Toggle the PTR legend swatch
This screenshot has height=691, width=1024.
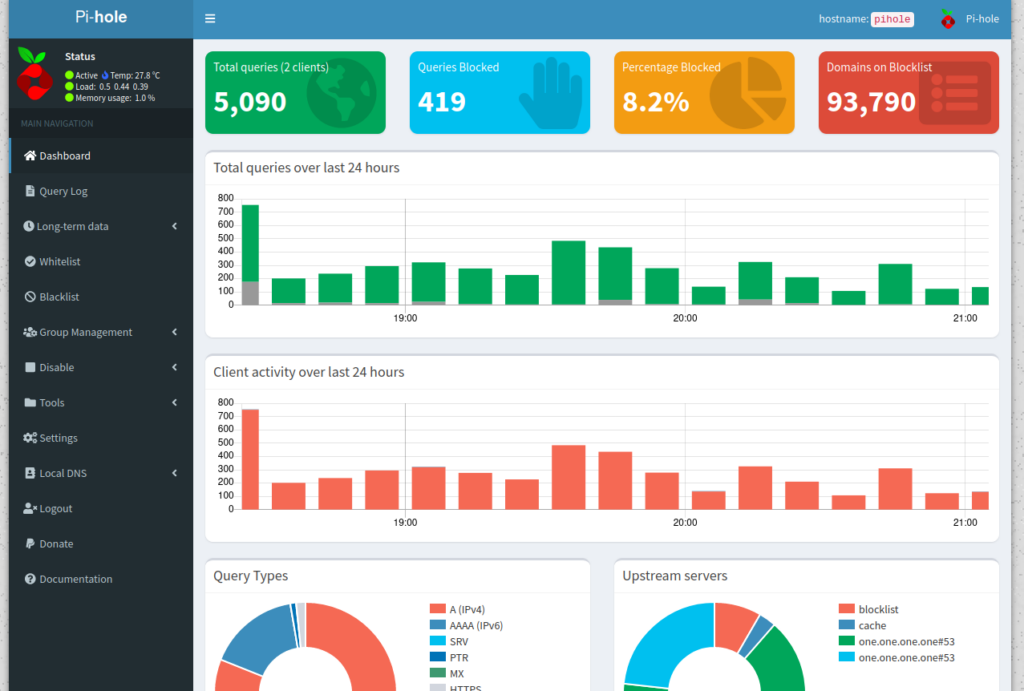point(438,657)
